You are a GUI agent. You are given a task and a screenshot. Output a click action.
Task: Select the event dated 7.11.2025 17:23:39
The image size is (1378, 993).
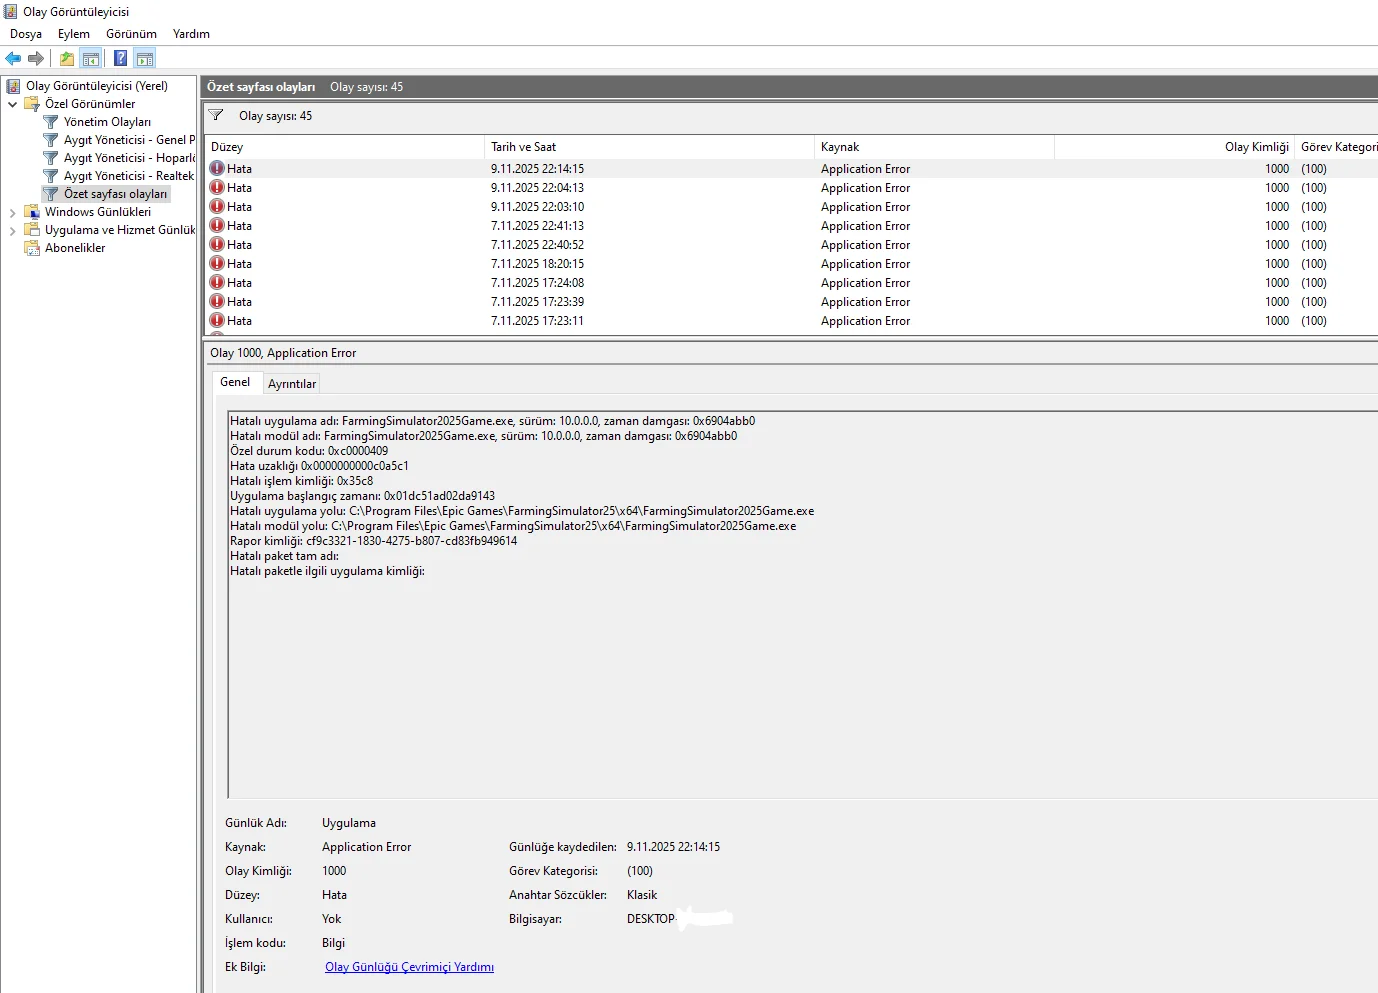coord(791,302)
